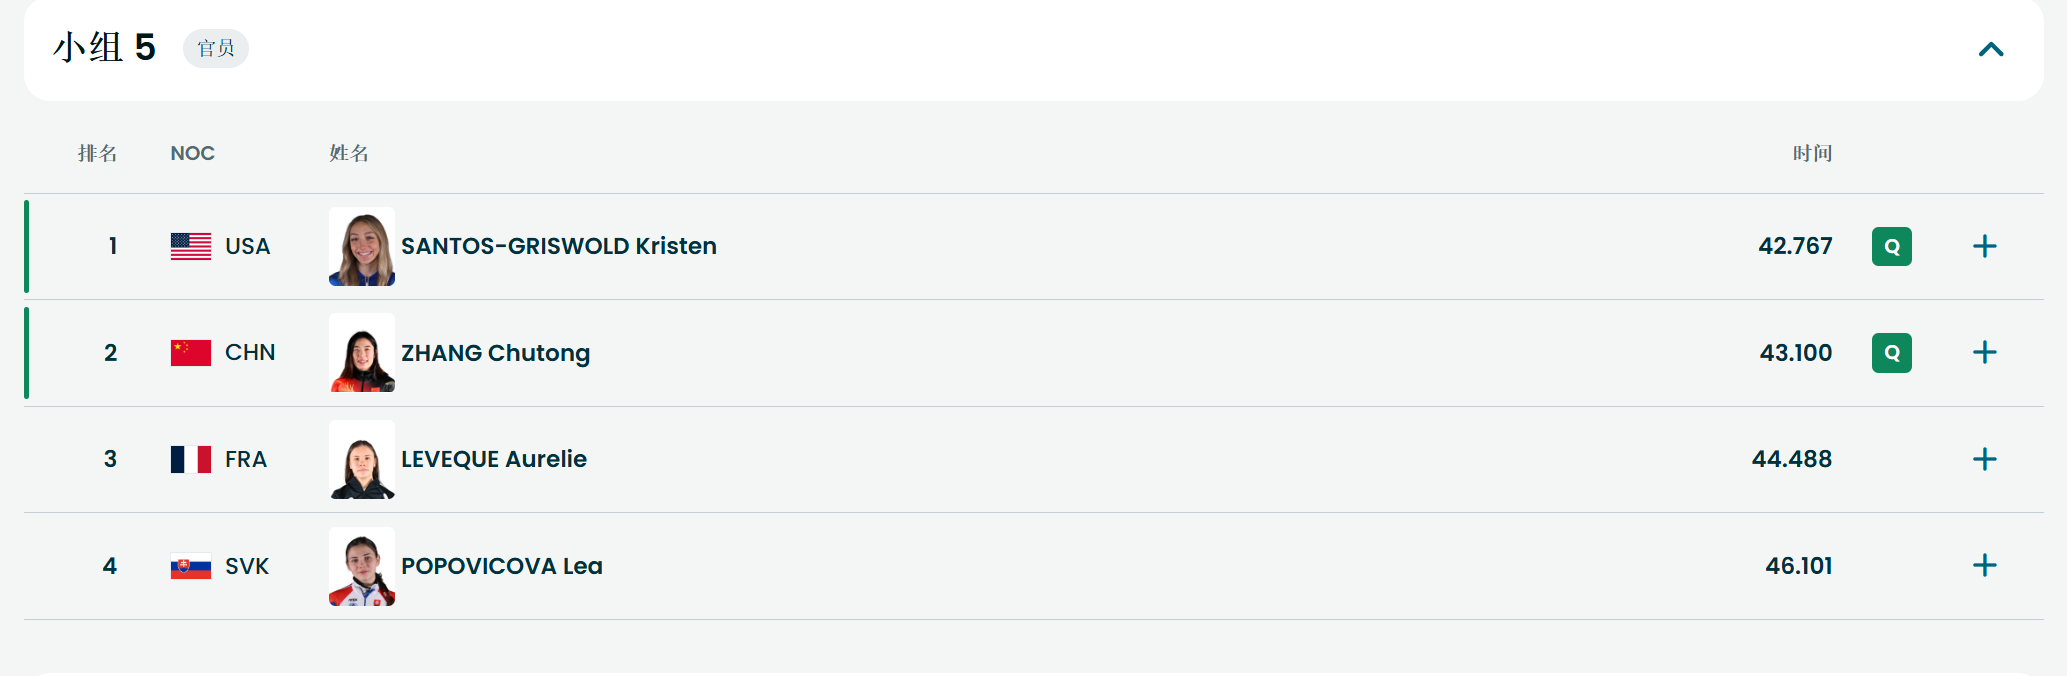Viewport: 2067px width, 676px height.
Task: Open ZHANG Chutong athlete profile link
Action: (x=495, y=353)
